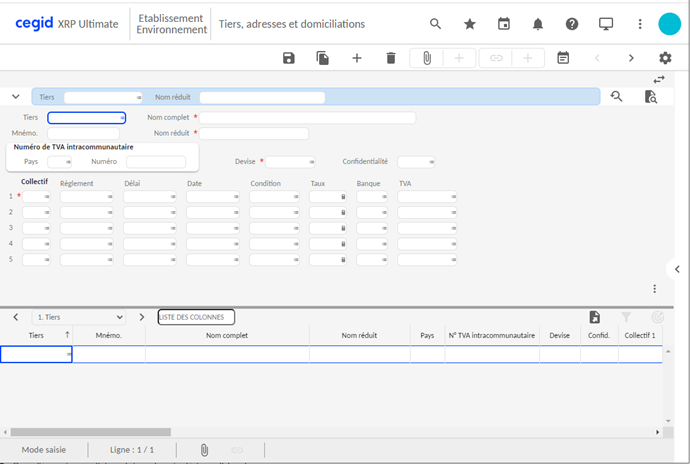The height and width of the screenshot is (464, 690).
Task: Click the save (floppy disk) icon
Action: 289,58
